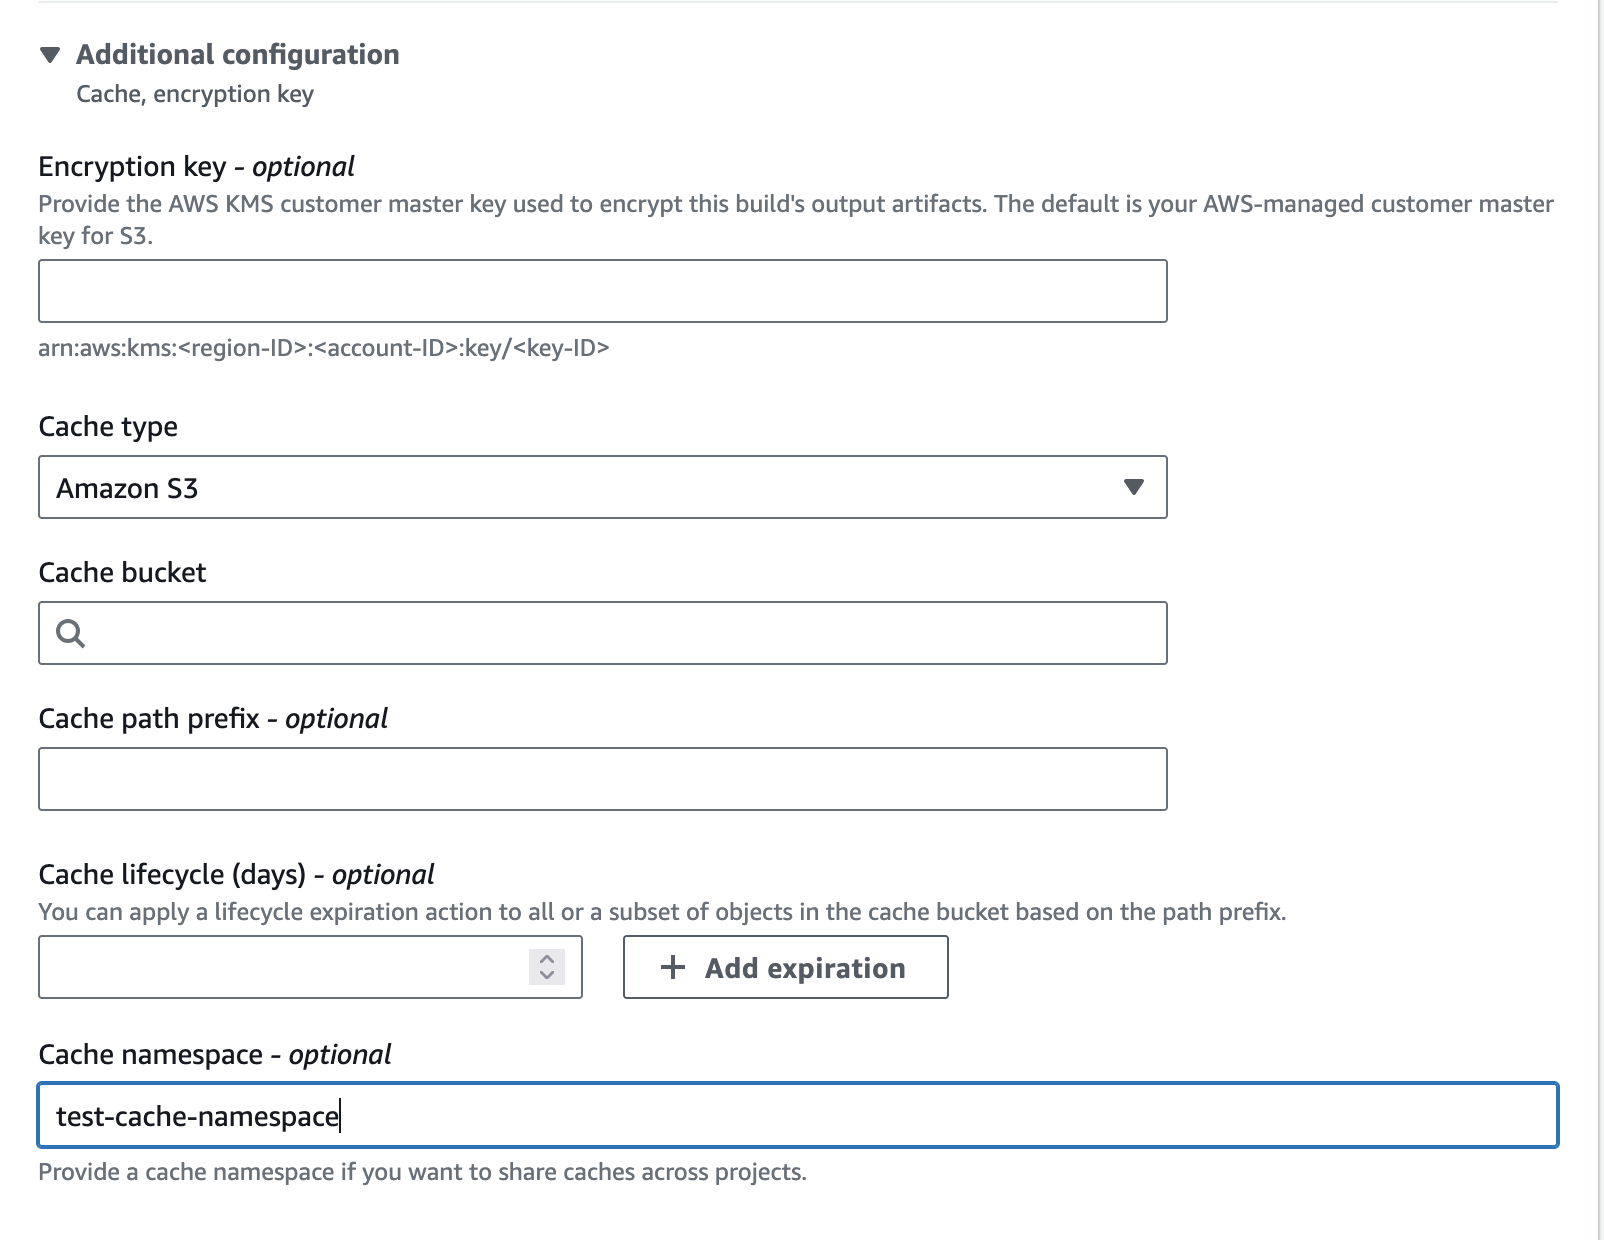
Task: Open Cache type dropdown arrow
Action: (x=1133, y=487)
